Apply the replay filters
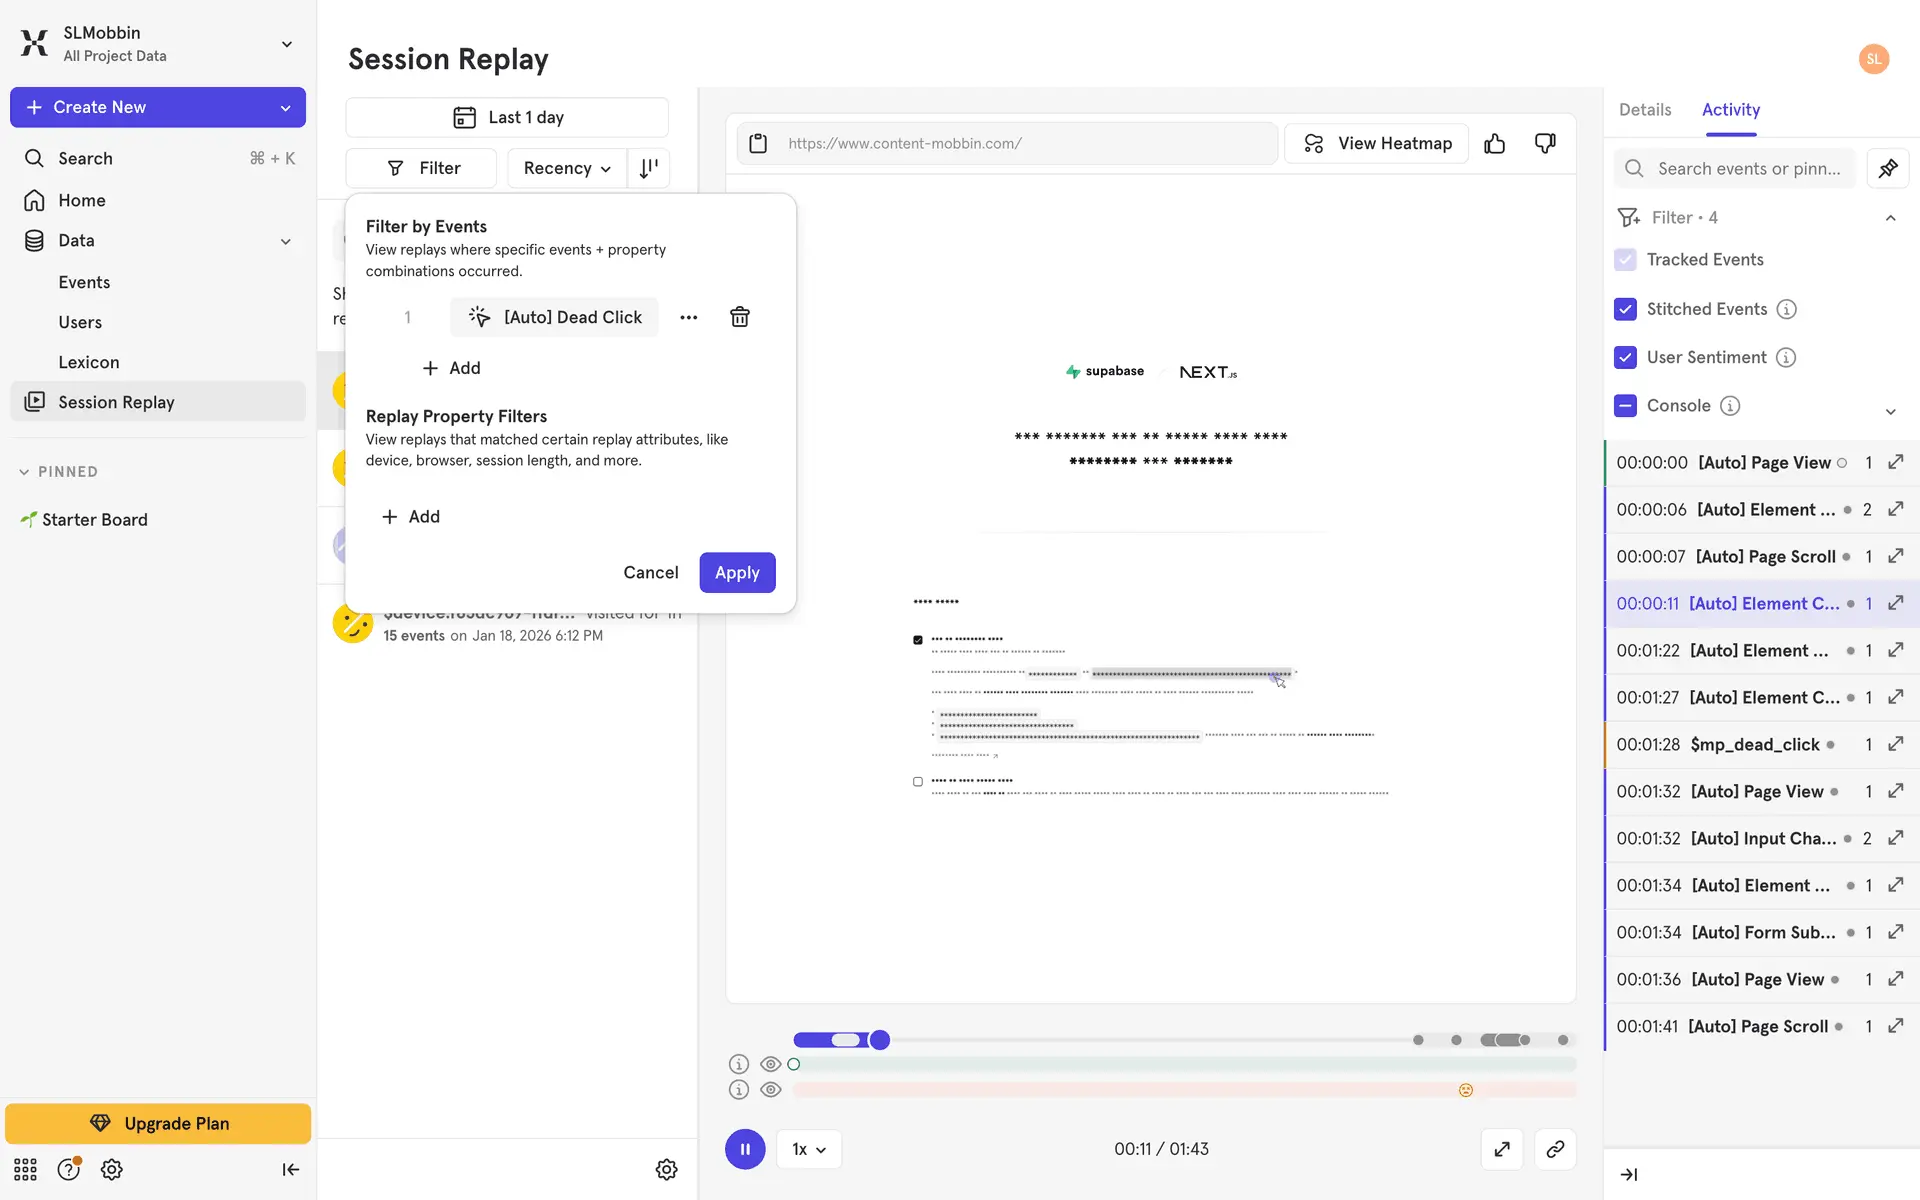This screenshot has width=1920, height=1200. [737, 572]
